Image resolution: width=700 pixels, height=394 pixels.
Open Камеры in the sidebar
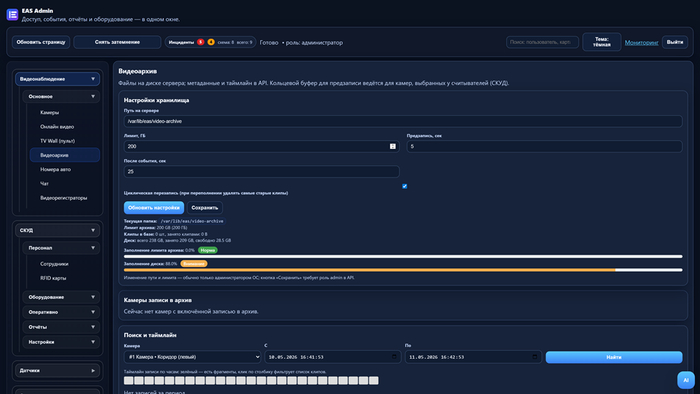click(65, 112)
